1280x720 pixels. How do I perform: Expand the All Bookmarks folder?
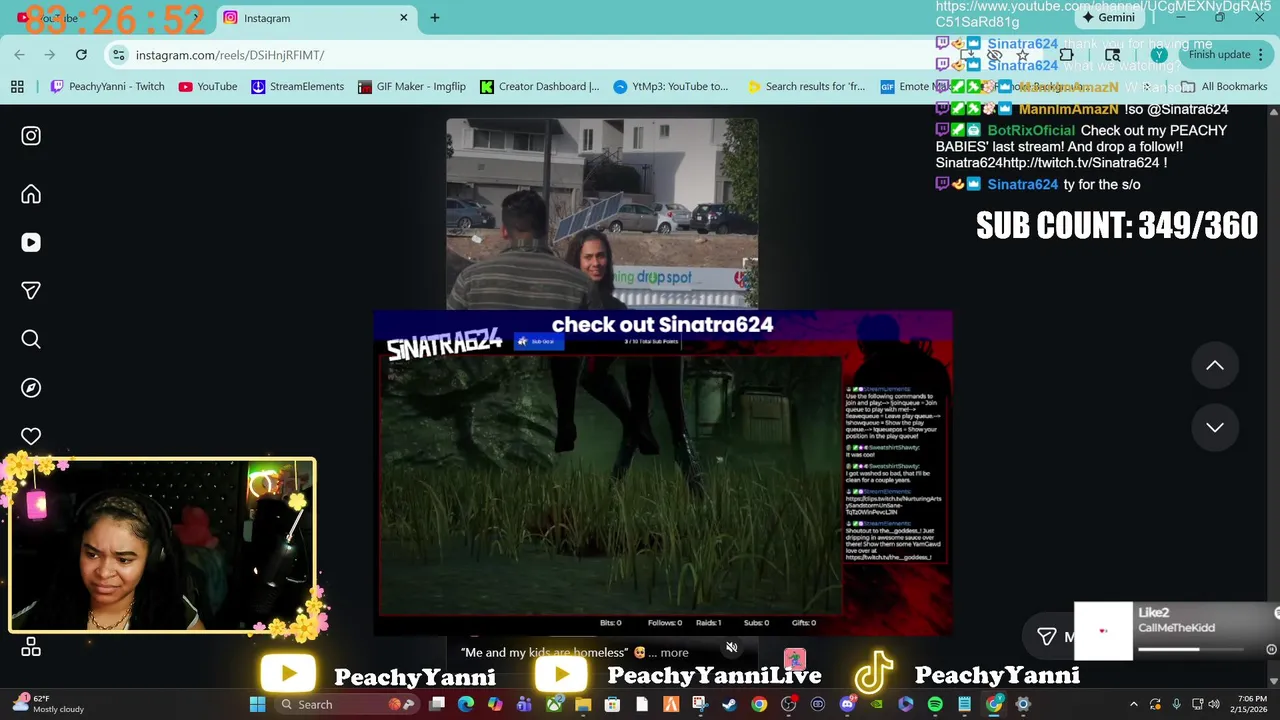click(1224, 87)
